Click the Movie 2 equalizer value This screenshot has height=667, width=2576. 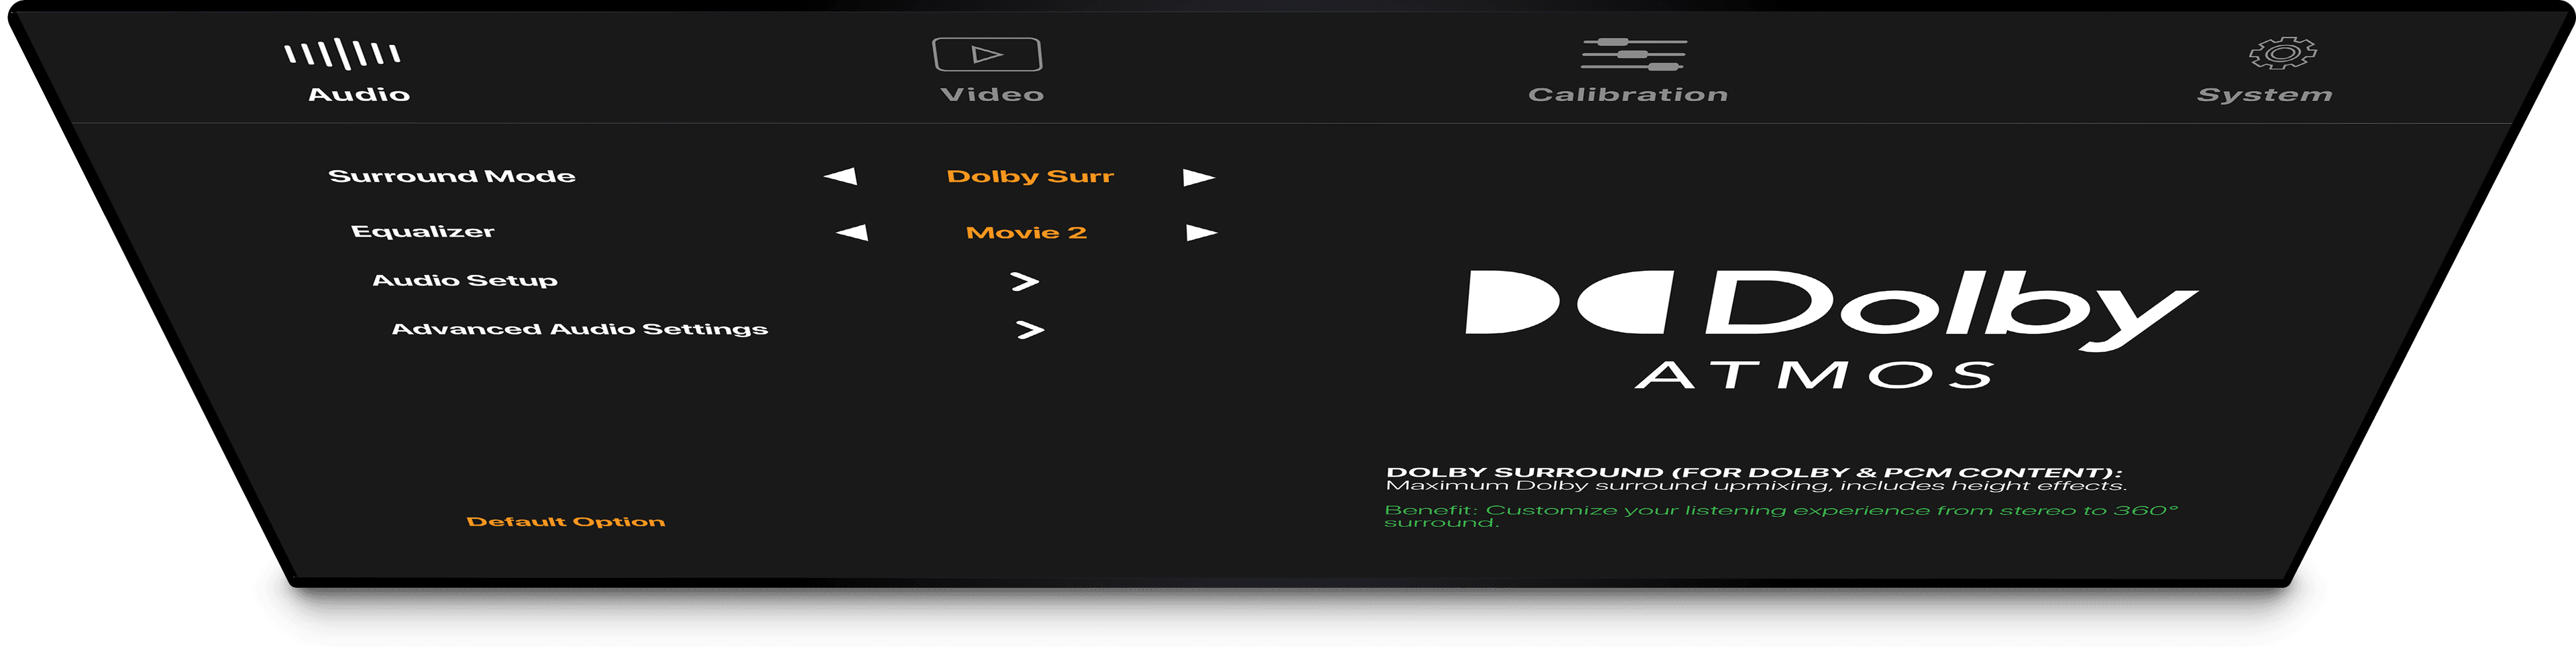(1026, 232)
